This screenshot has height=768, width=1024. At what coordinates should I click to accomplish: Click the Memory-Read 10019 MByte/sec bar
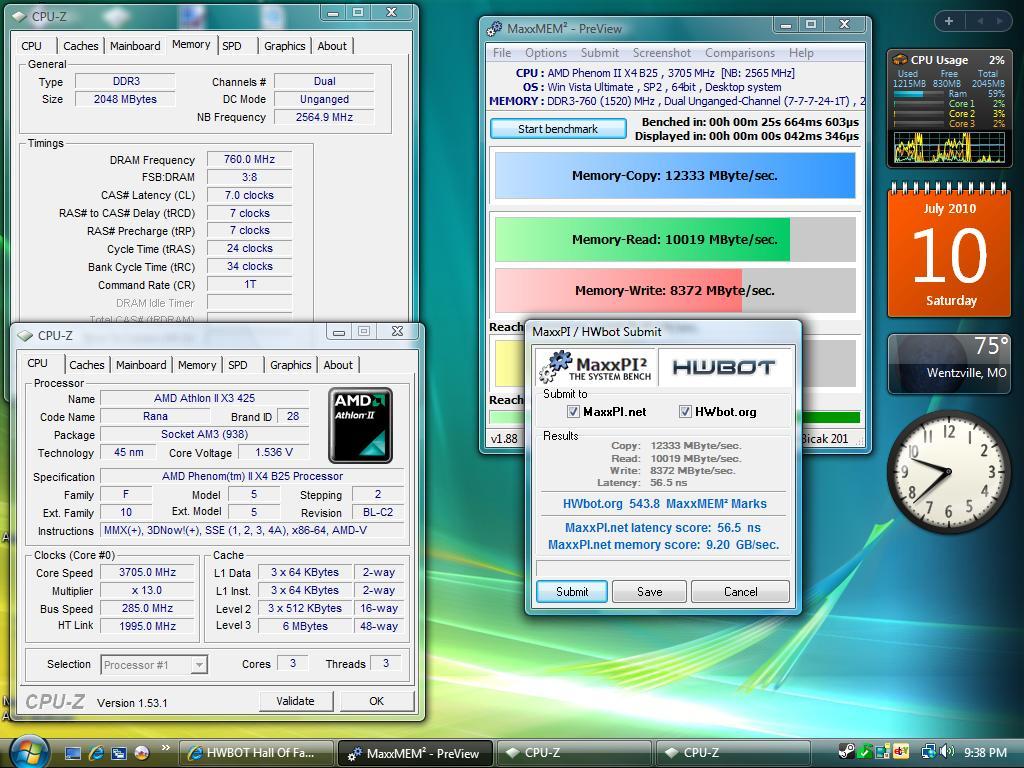pyautogui.click(x=675, y=240)
